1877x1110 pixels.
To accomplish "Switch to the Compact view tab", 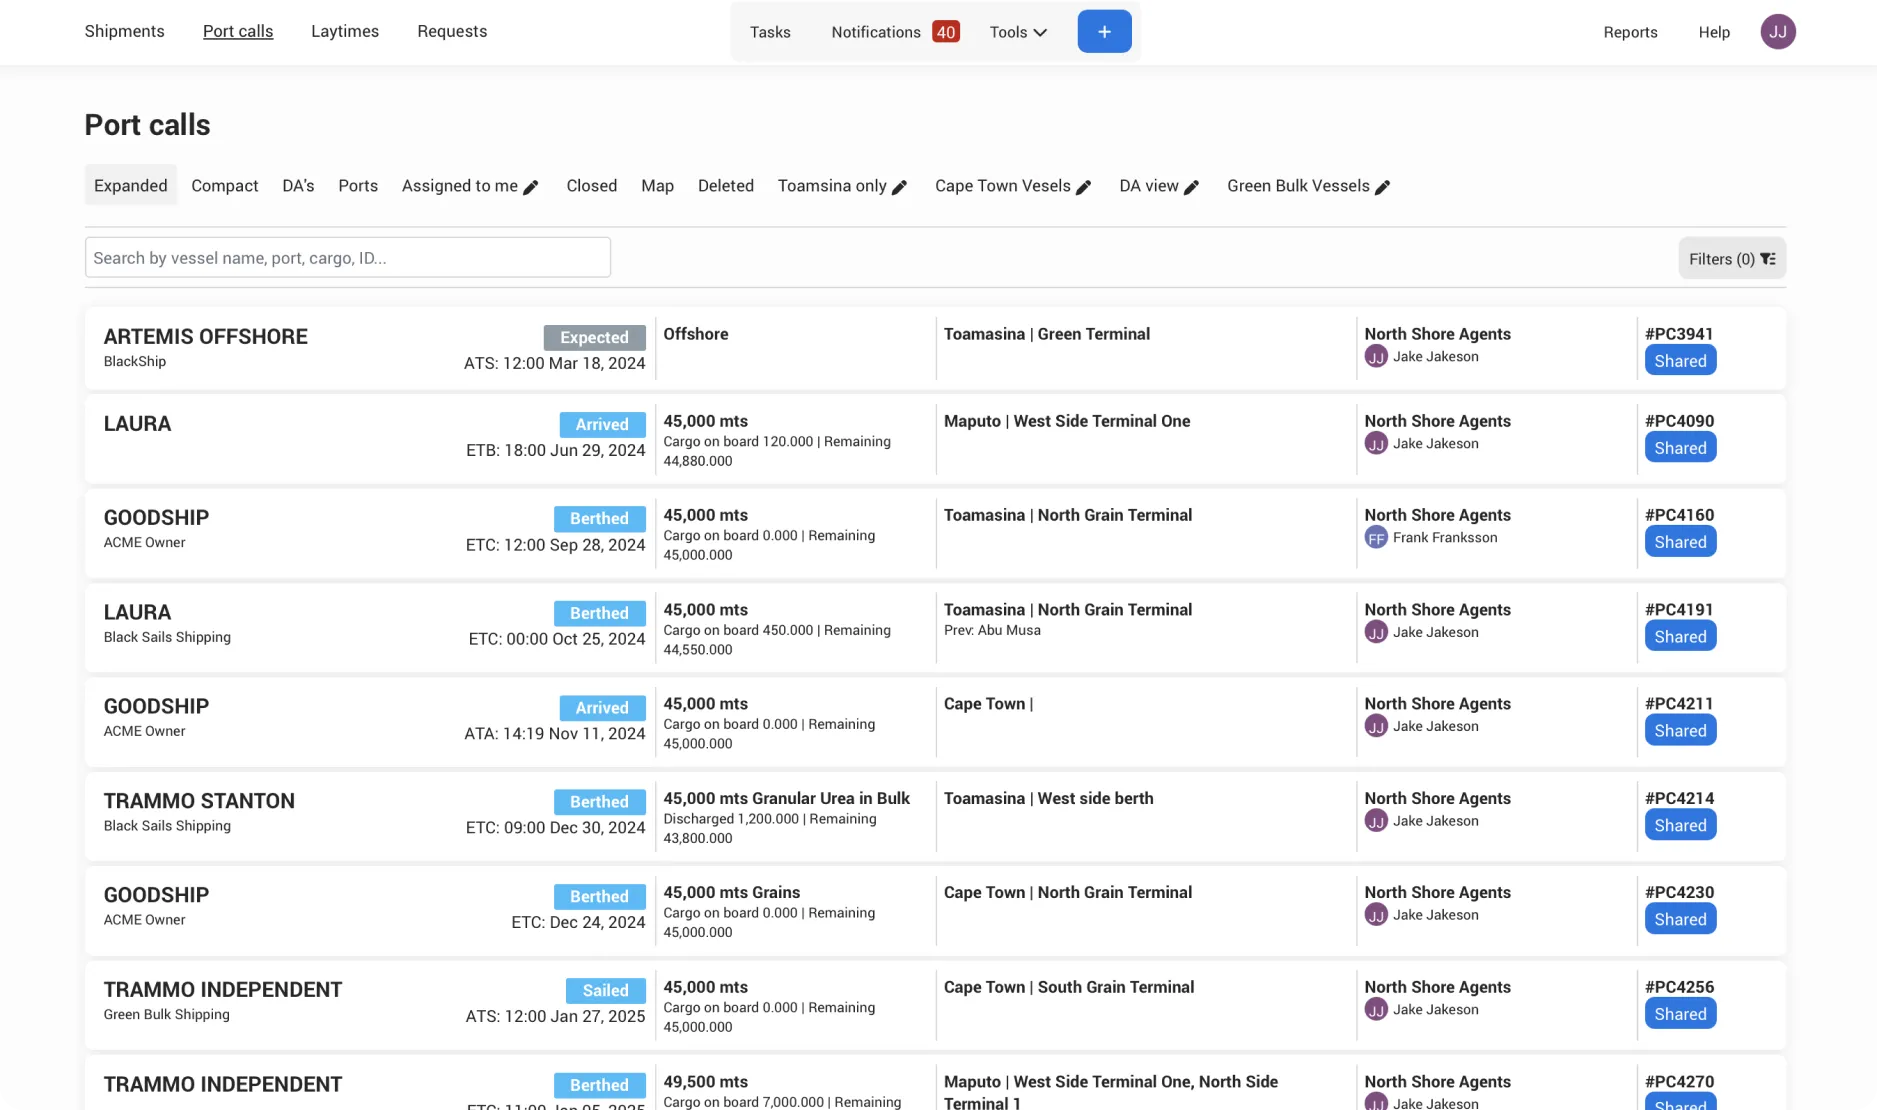I will (225, 186).
